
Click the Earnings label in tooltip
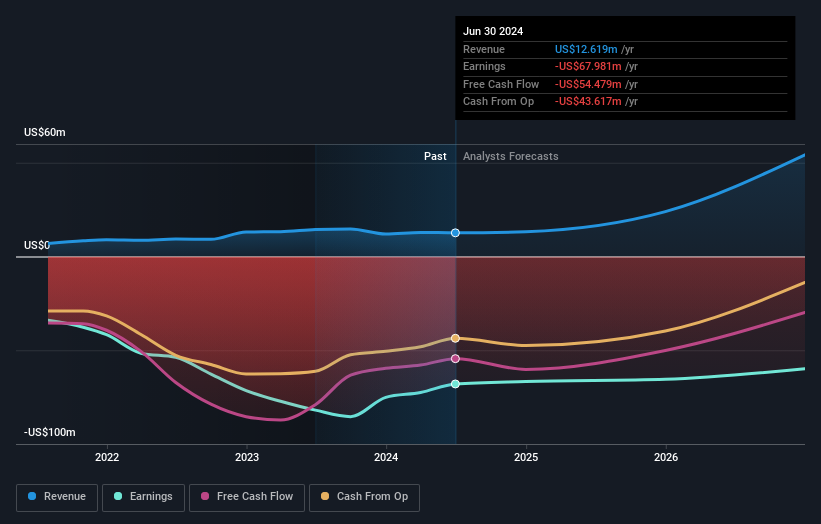pos(484,66)
